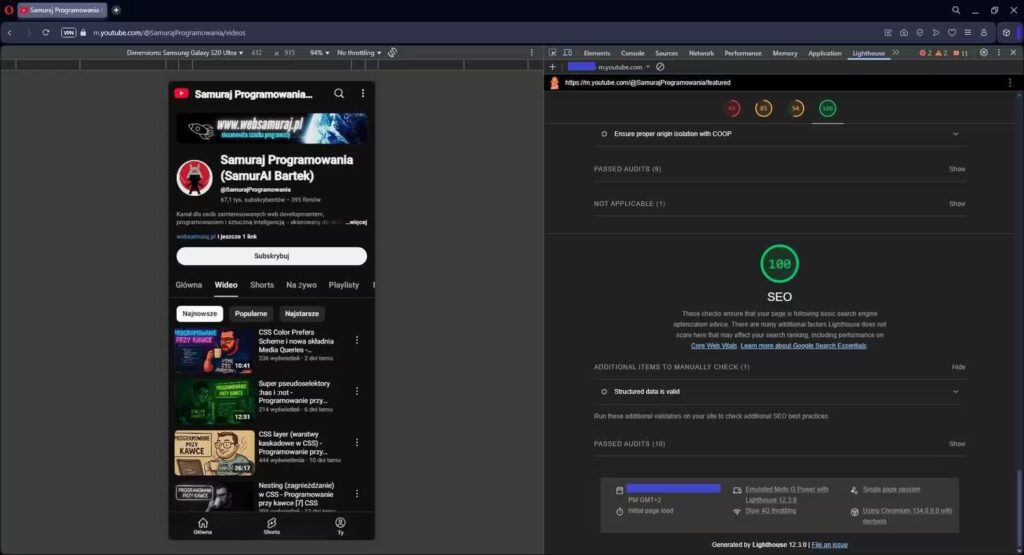Open Learn more about Google Search Essentials

[803, 346]
